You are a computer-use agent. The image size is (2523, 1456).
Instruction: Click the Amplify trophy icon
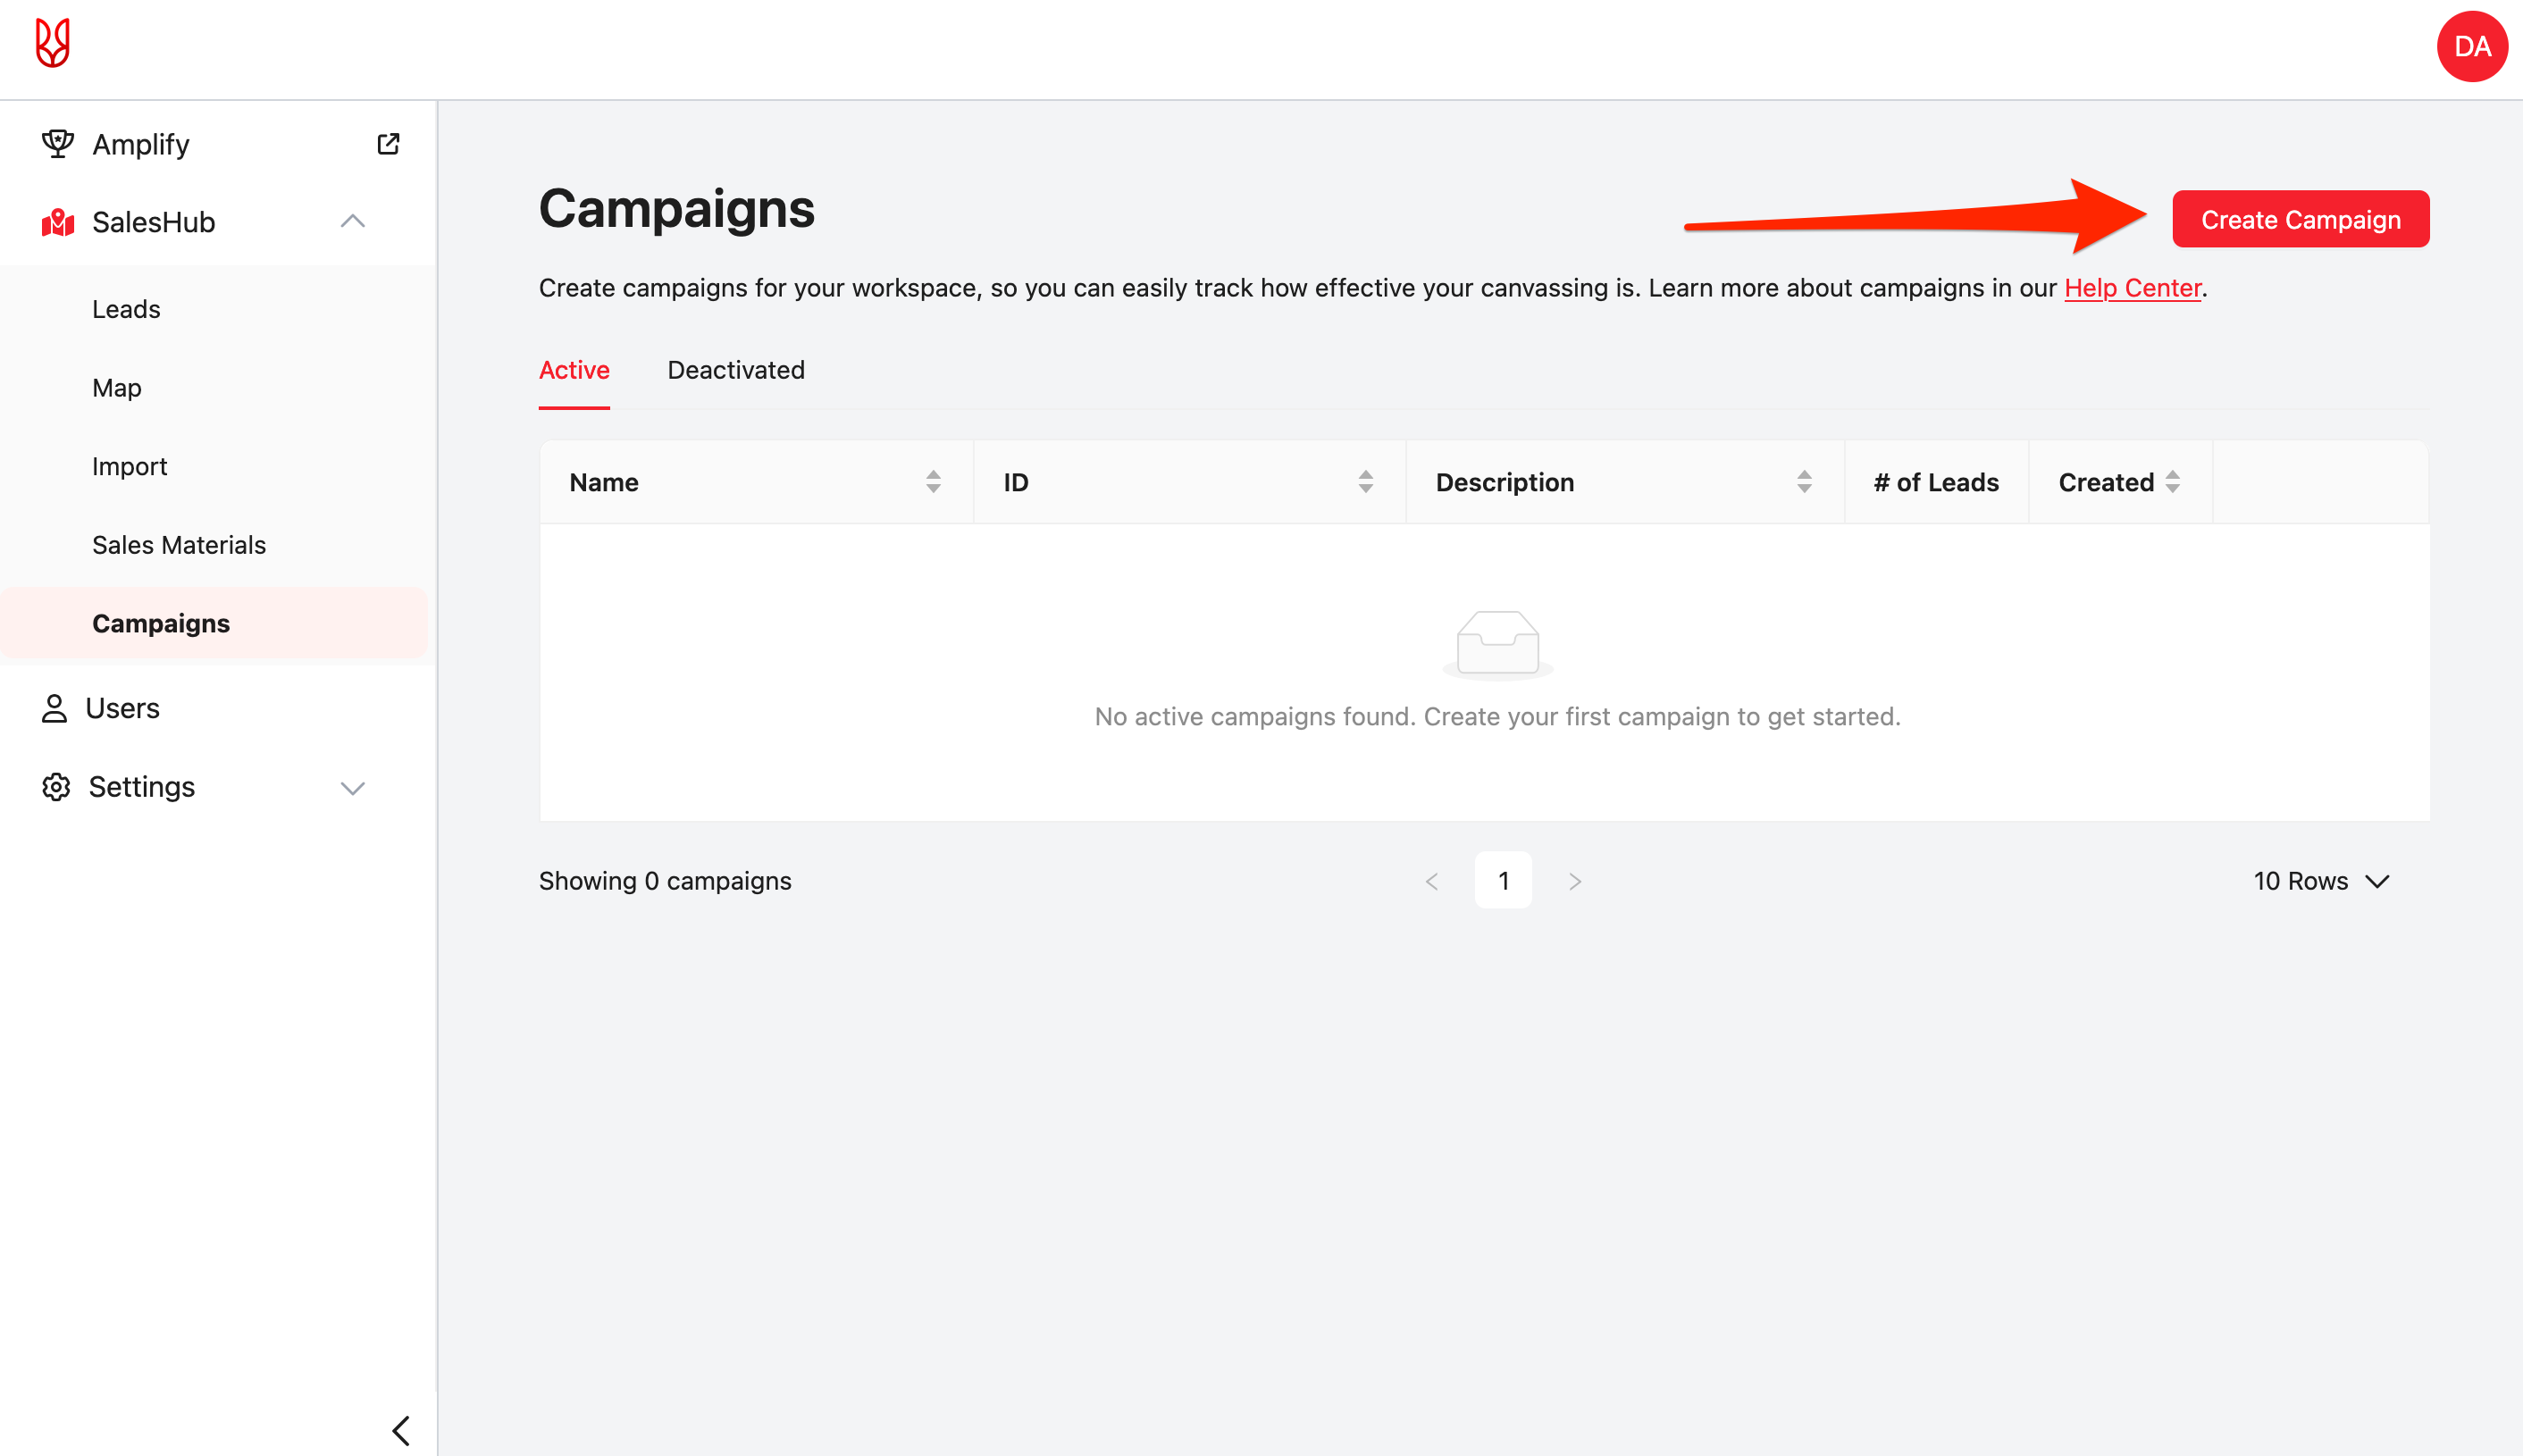57,144
